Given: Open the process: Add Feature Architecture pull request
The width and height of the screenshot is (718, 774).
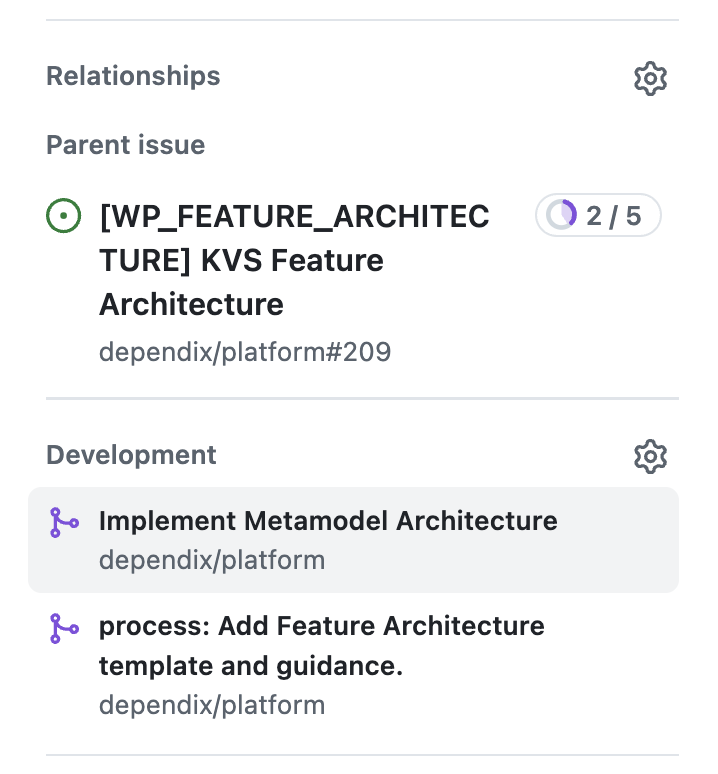Looking at the screenshot, I should [321, 626].
